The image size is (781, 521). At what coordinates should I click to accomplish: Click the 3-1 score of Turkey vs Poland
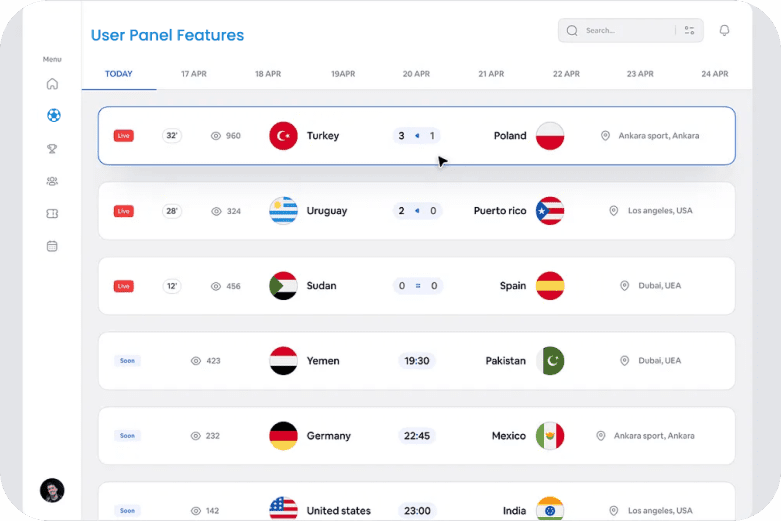coord(416,135)
